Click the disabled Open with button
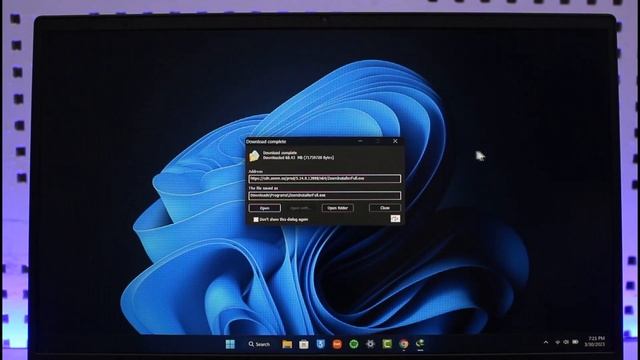Image resolution: width=640 pixels, height=360 pixels. (300, 208)
